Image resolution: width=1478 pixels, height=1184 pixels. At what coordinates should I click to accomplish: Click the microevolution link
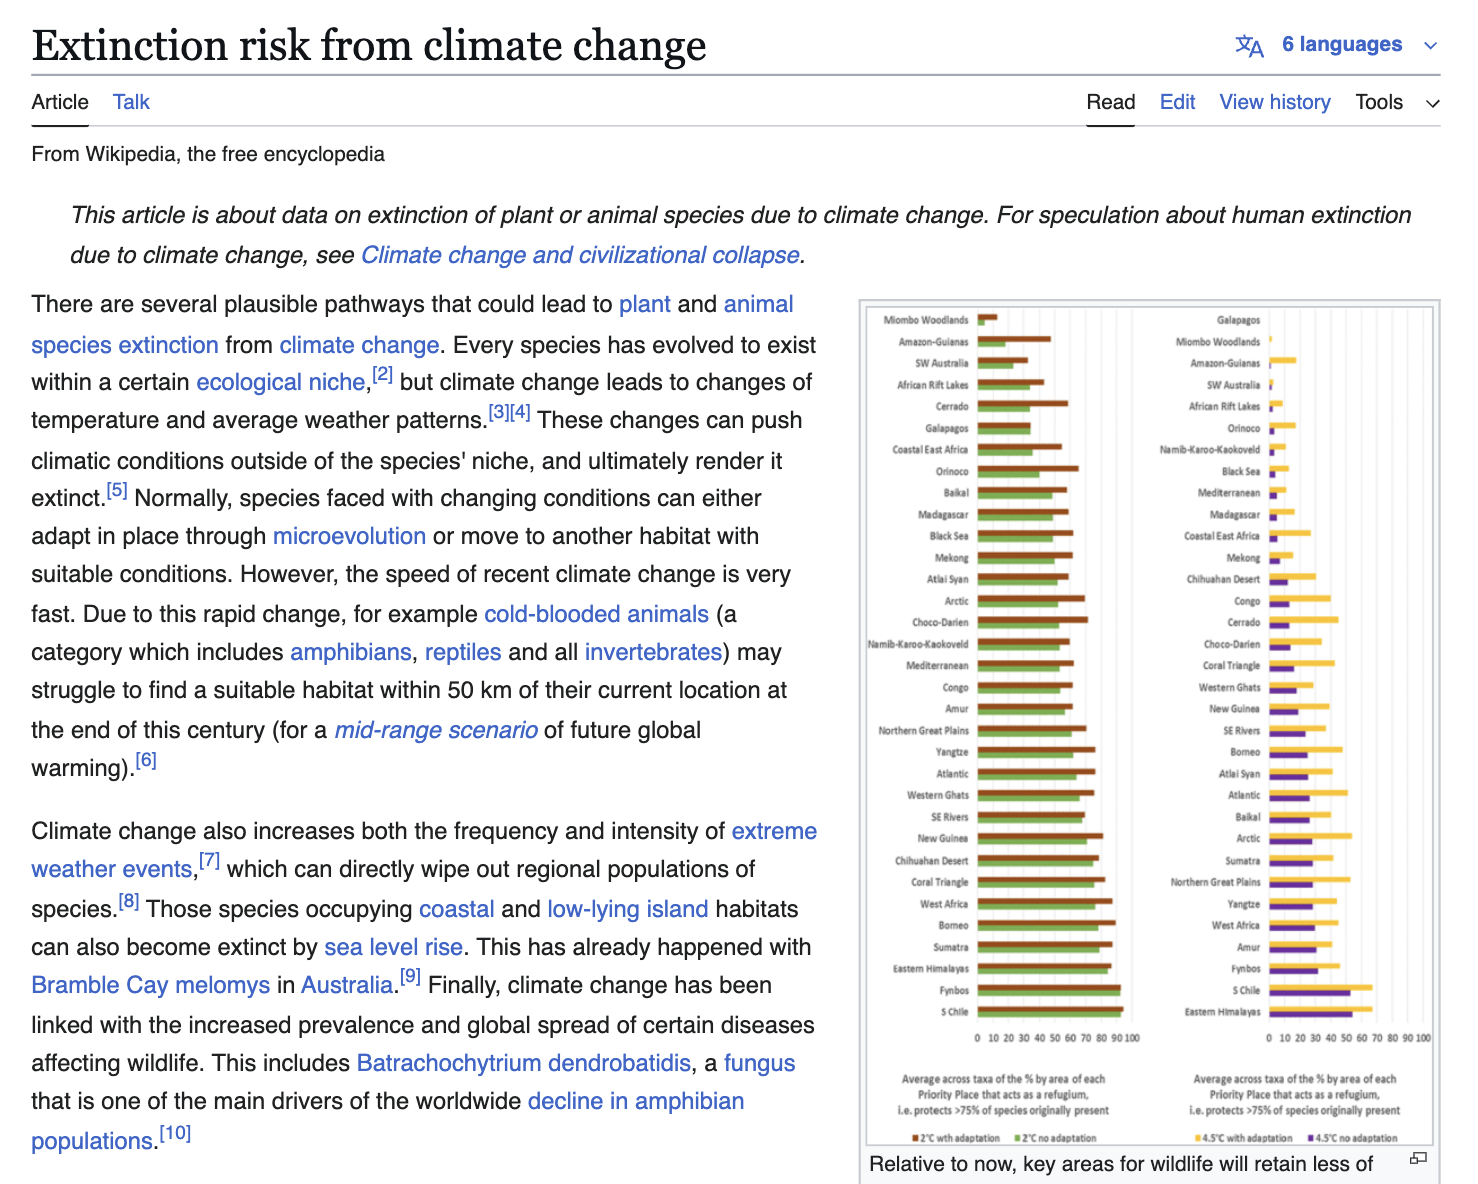click(349, 536)
